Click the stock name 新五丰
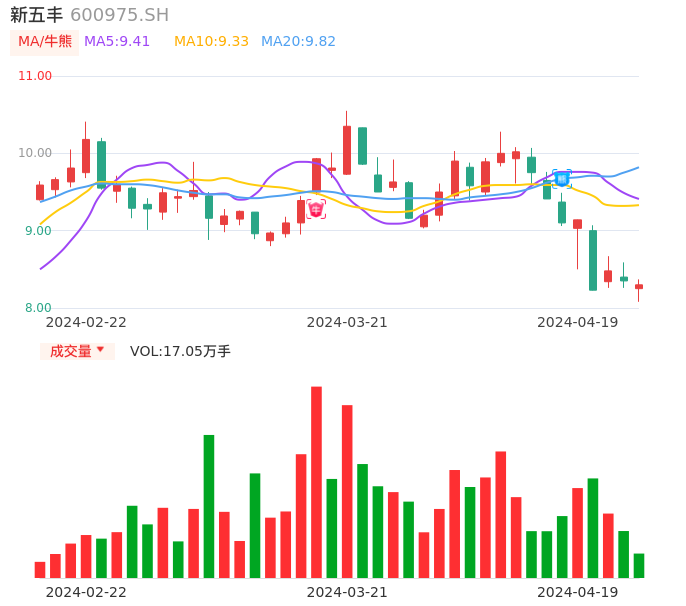 pyautogui.click(x=36, y=15)
